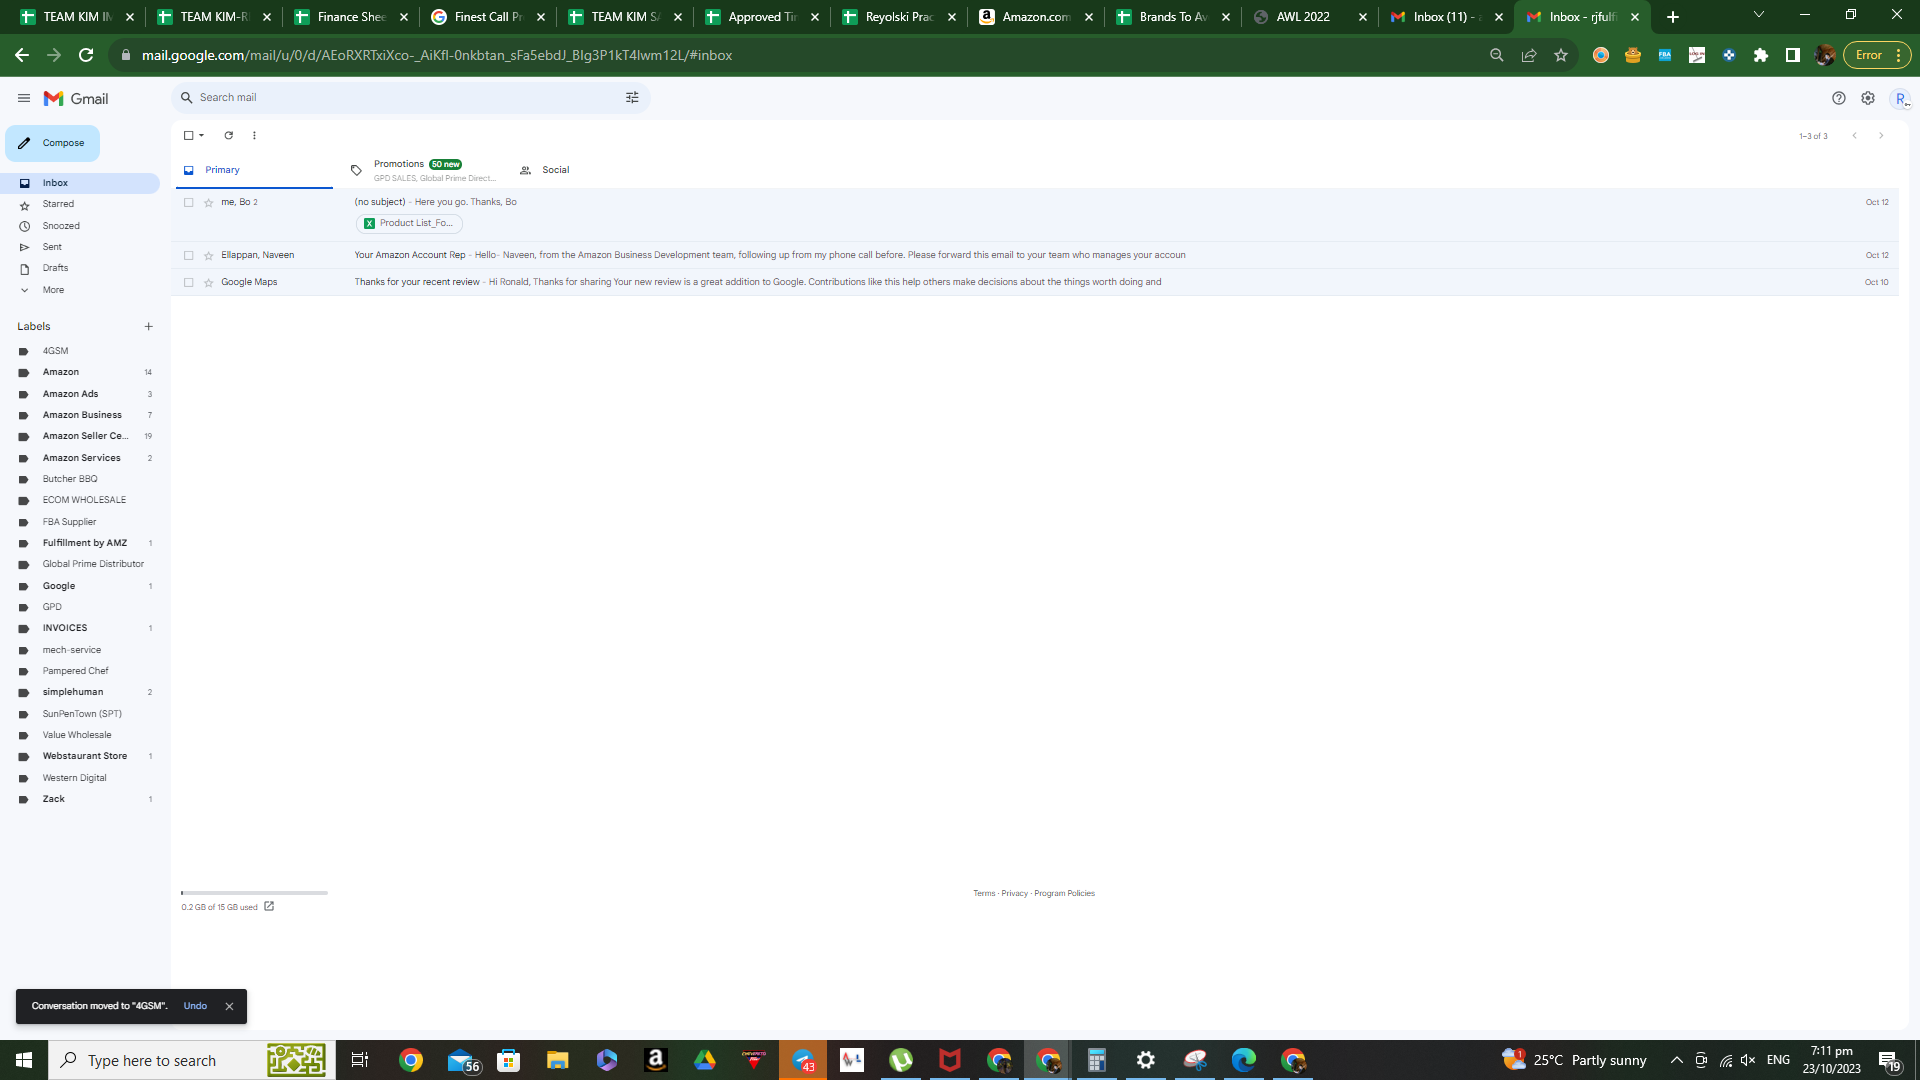Go to newer messages page arrow

coord(1854,136)
